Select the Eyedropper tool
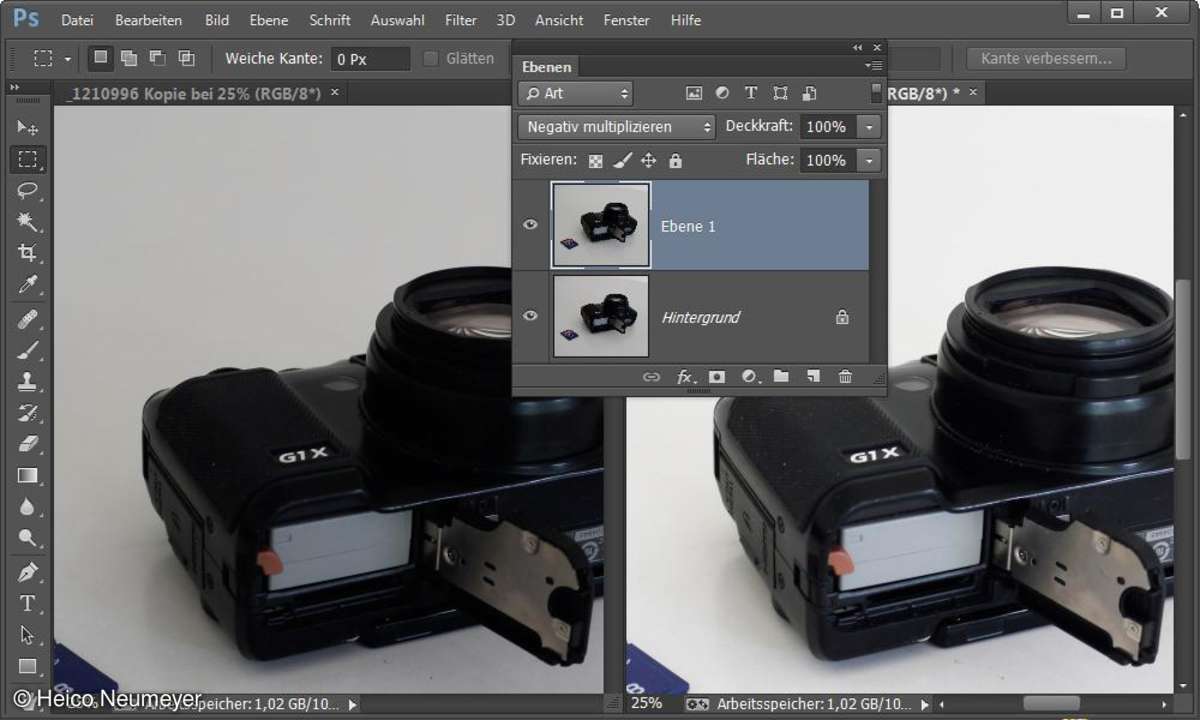 coord(28,285)
